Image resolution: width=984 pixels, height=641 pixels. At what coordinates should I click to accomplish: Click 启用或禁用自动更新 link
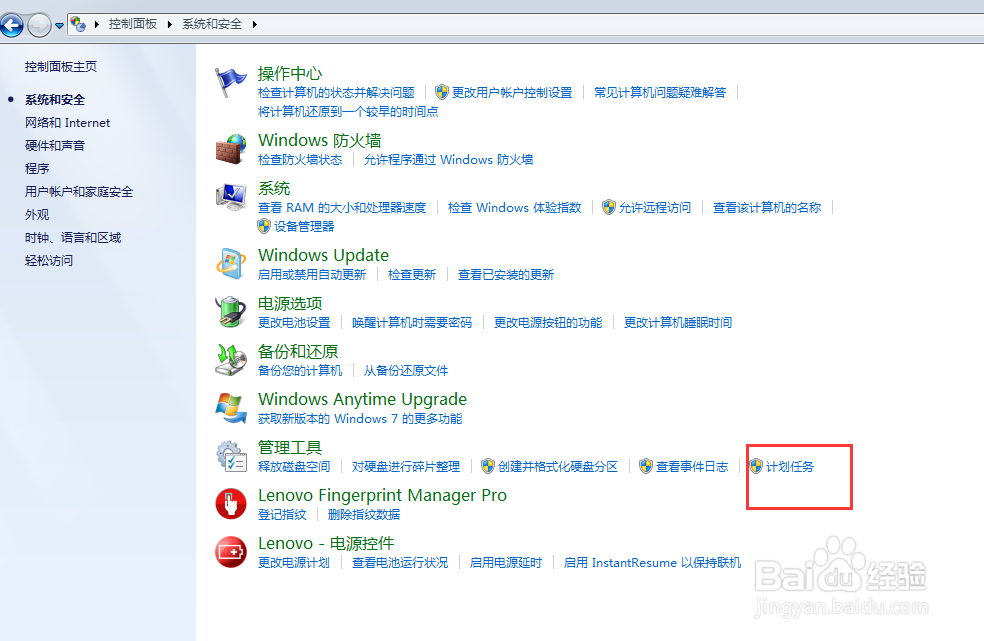point(312,274)
